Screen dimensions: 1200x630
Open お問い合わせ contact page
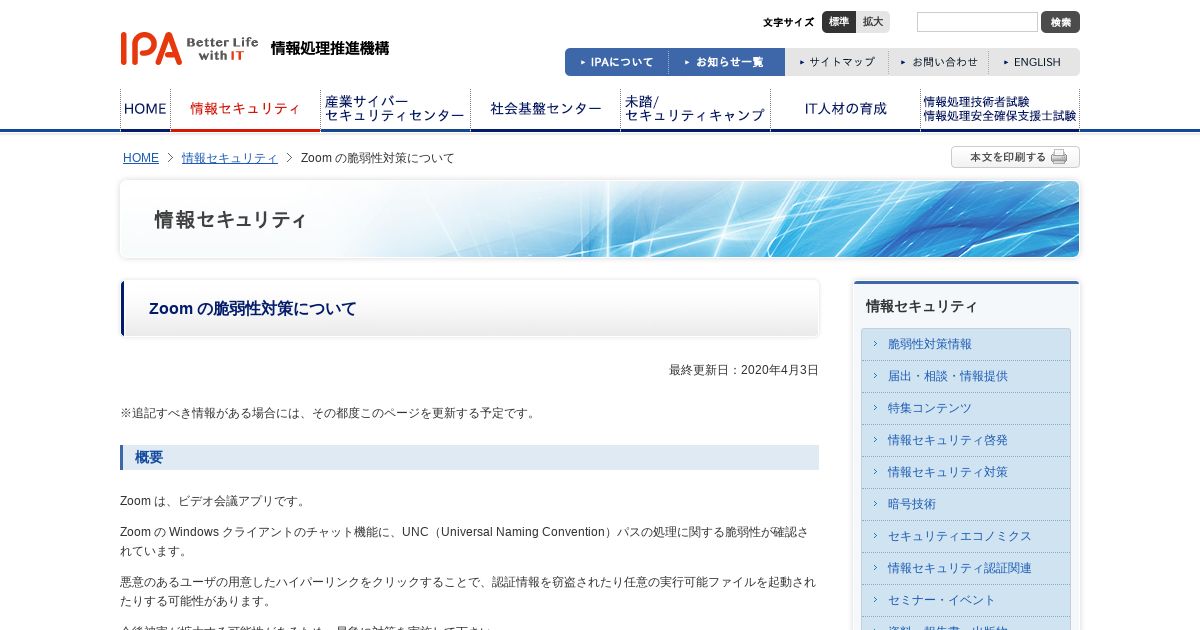click(939, 62)
